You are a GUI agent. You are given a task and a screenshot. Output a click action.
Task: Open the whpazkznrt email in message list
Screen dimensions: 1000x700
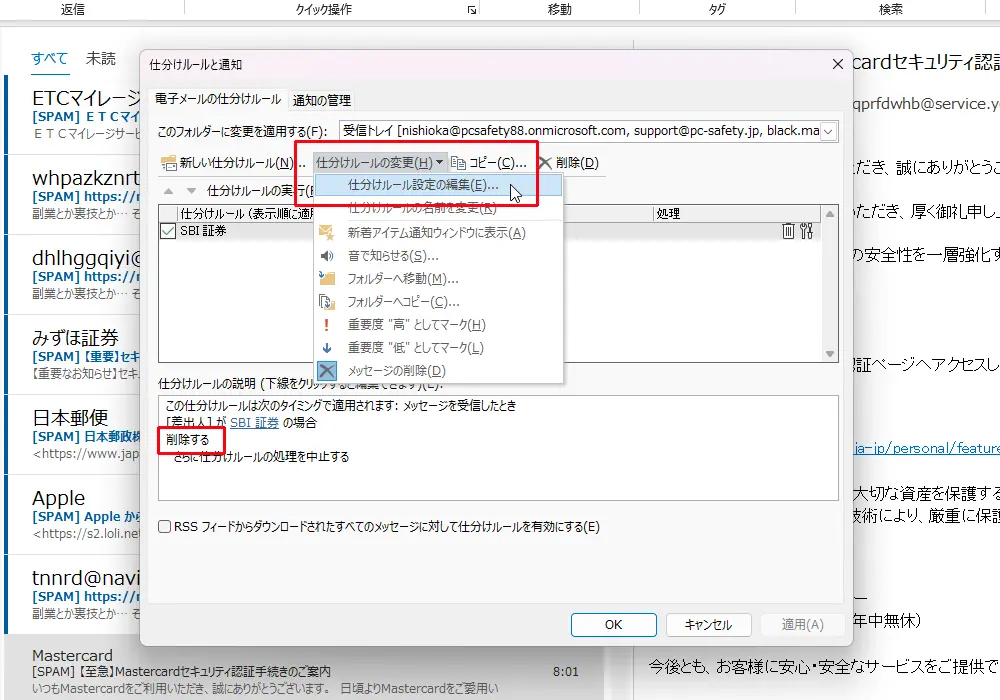point(73,194)
